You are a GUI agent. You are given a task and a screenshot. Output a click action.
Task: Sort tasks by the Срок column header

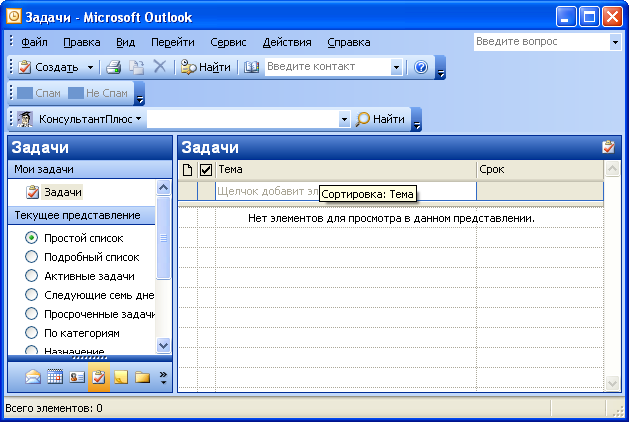pyautogui.click(x=540, y=170)
